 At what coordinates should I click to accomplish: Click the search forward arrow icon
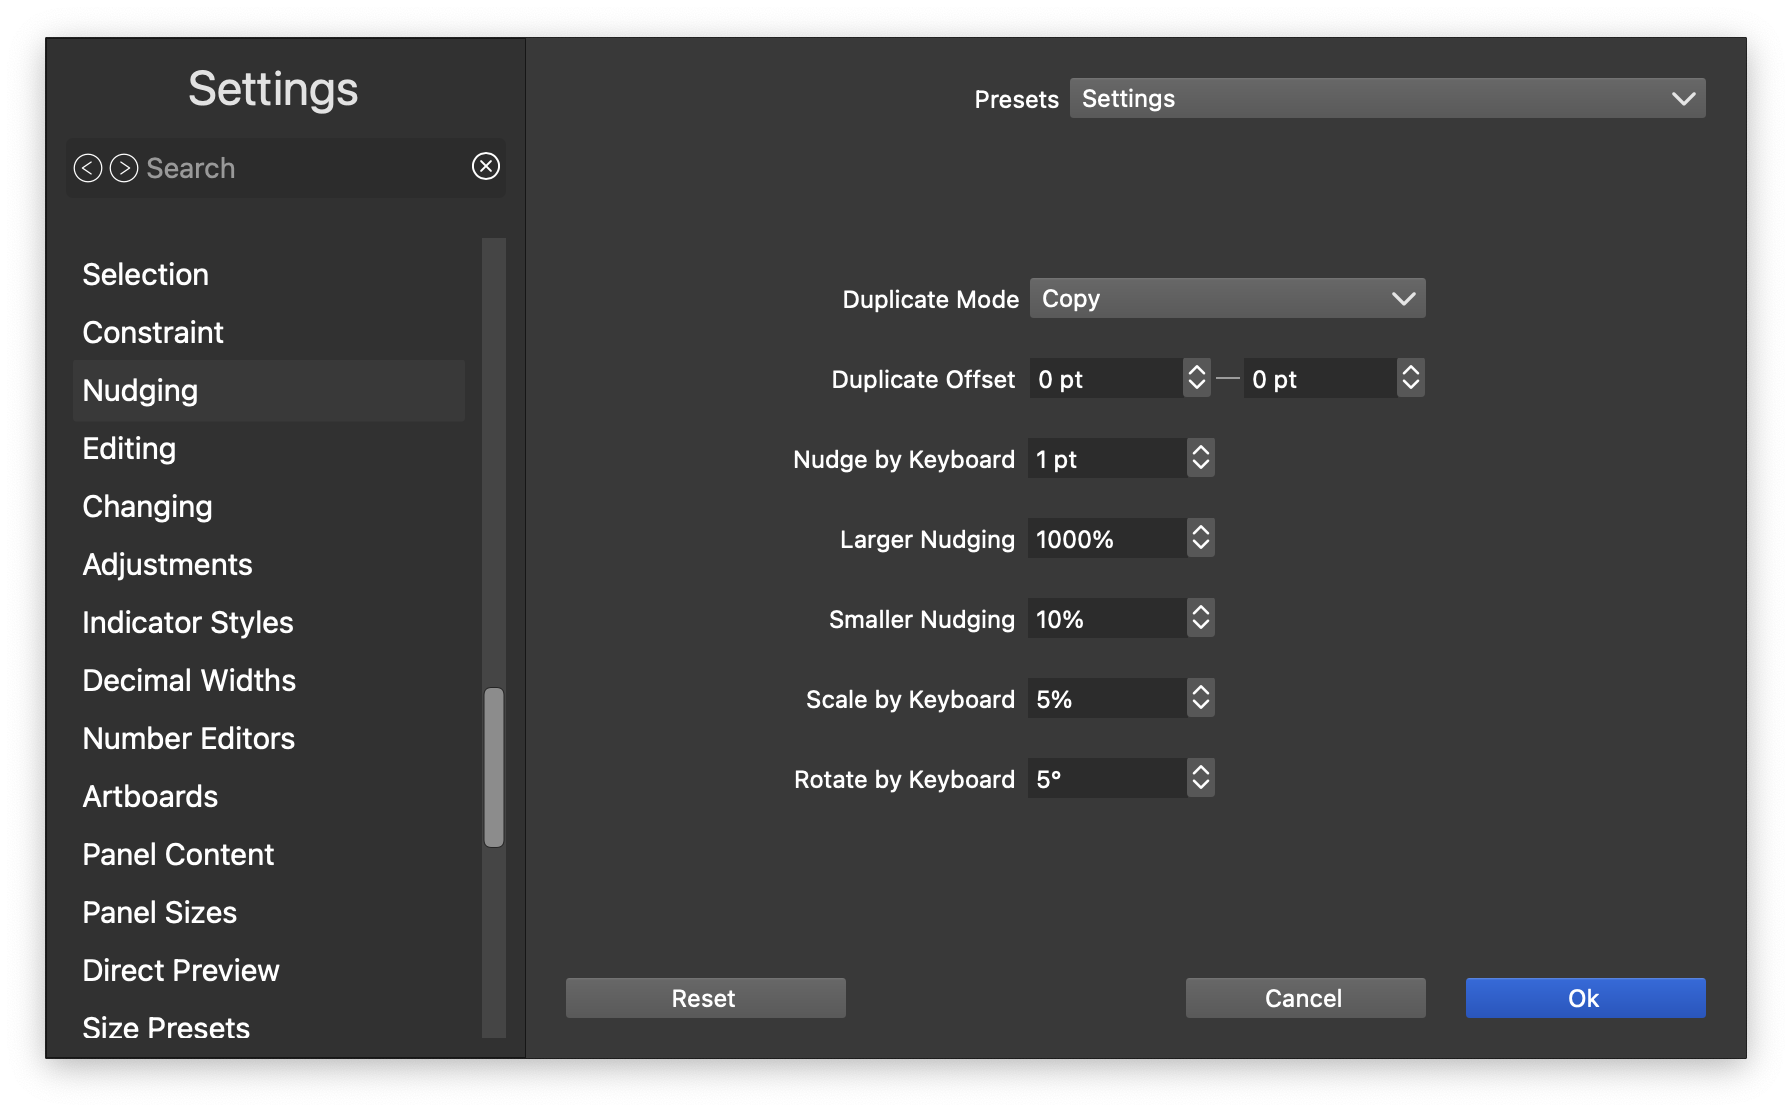[x=124, y=168]
